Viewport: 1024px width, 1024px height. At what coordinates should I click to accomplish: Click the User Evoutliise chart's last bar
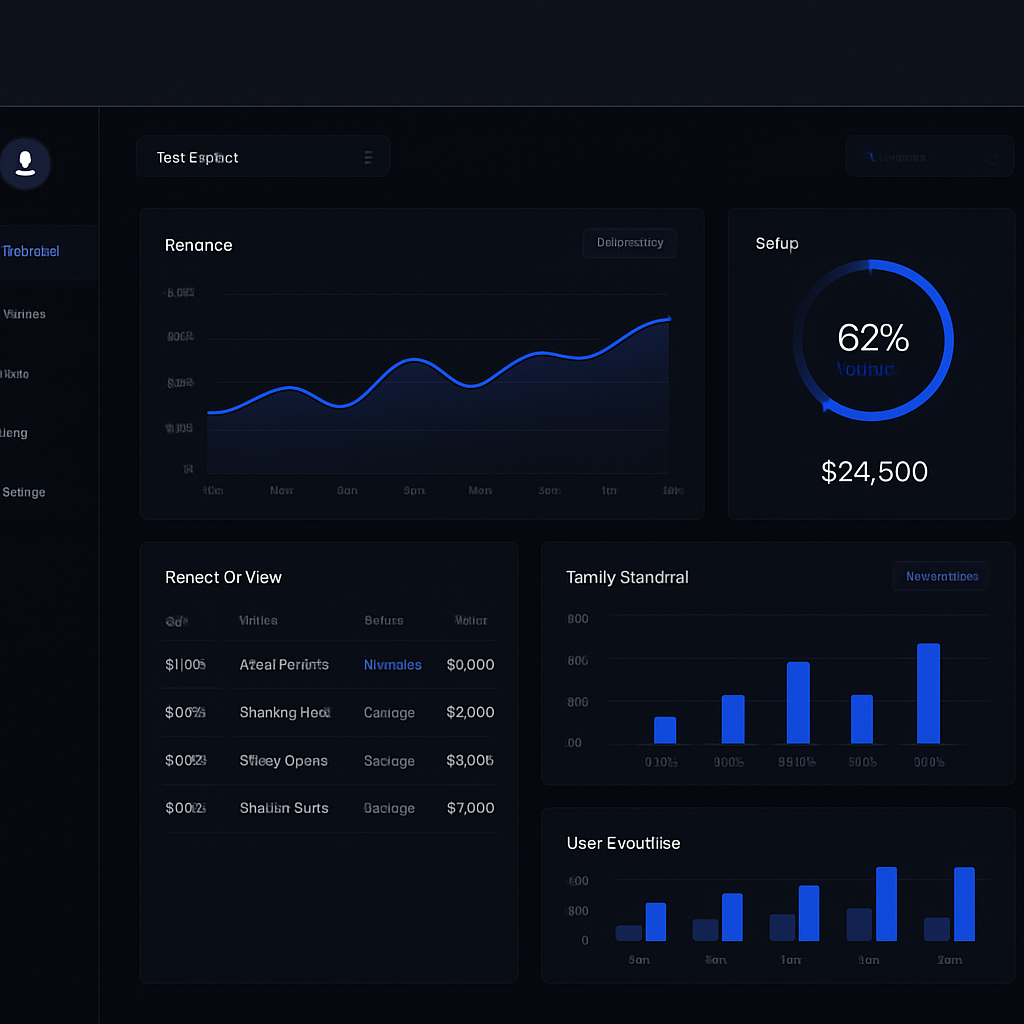click(964, 904)
